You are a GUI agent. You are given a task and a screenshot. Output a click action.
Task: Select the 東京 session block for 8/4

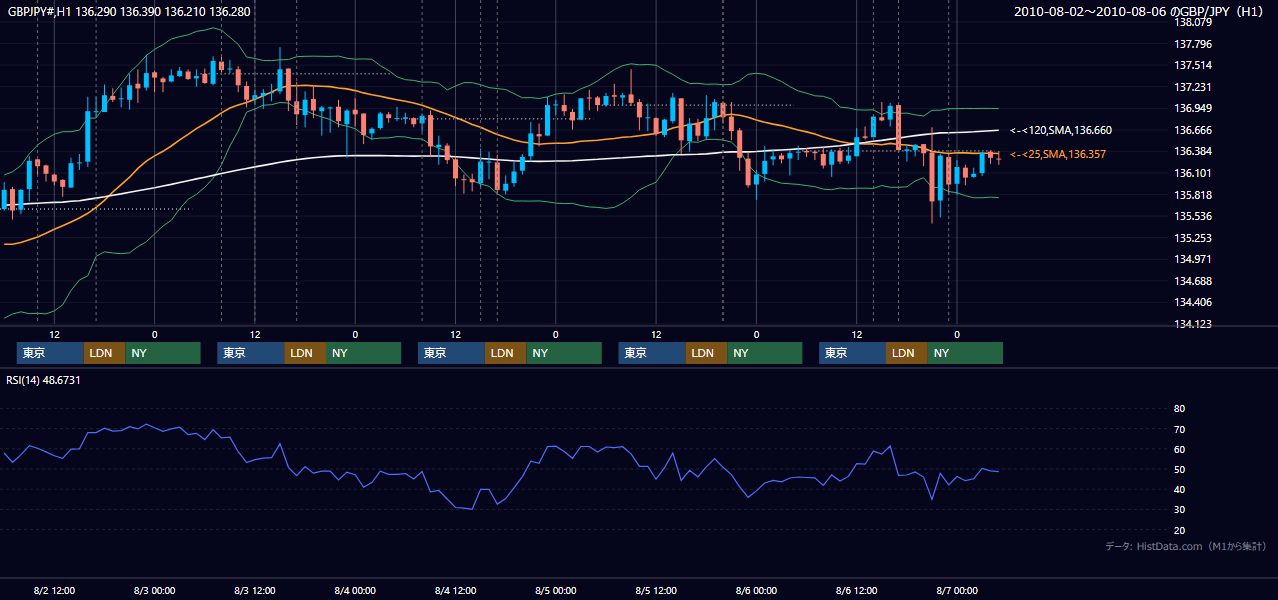tap(451, 353)
